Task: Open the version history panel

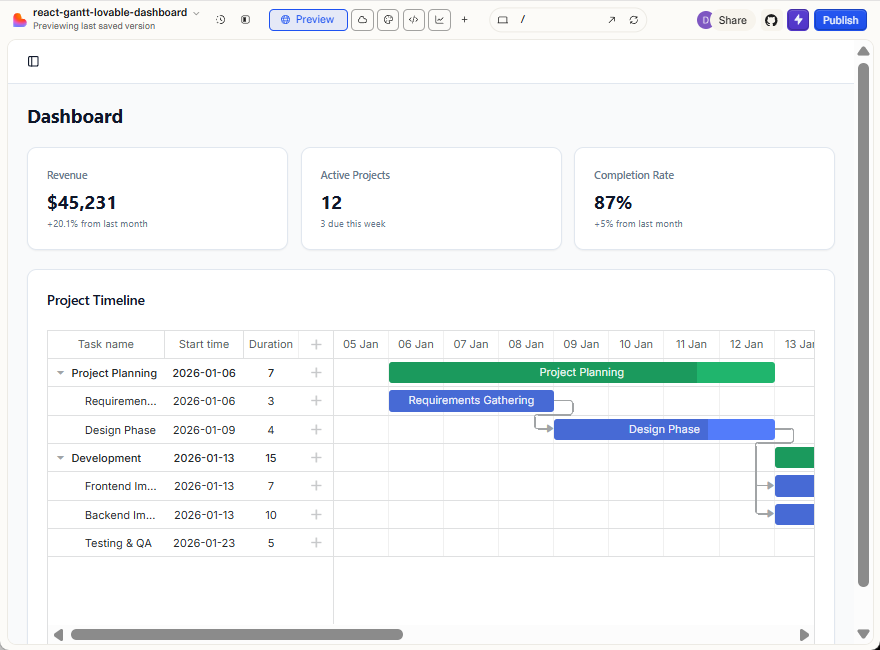Action: pos(220,20)
